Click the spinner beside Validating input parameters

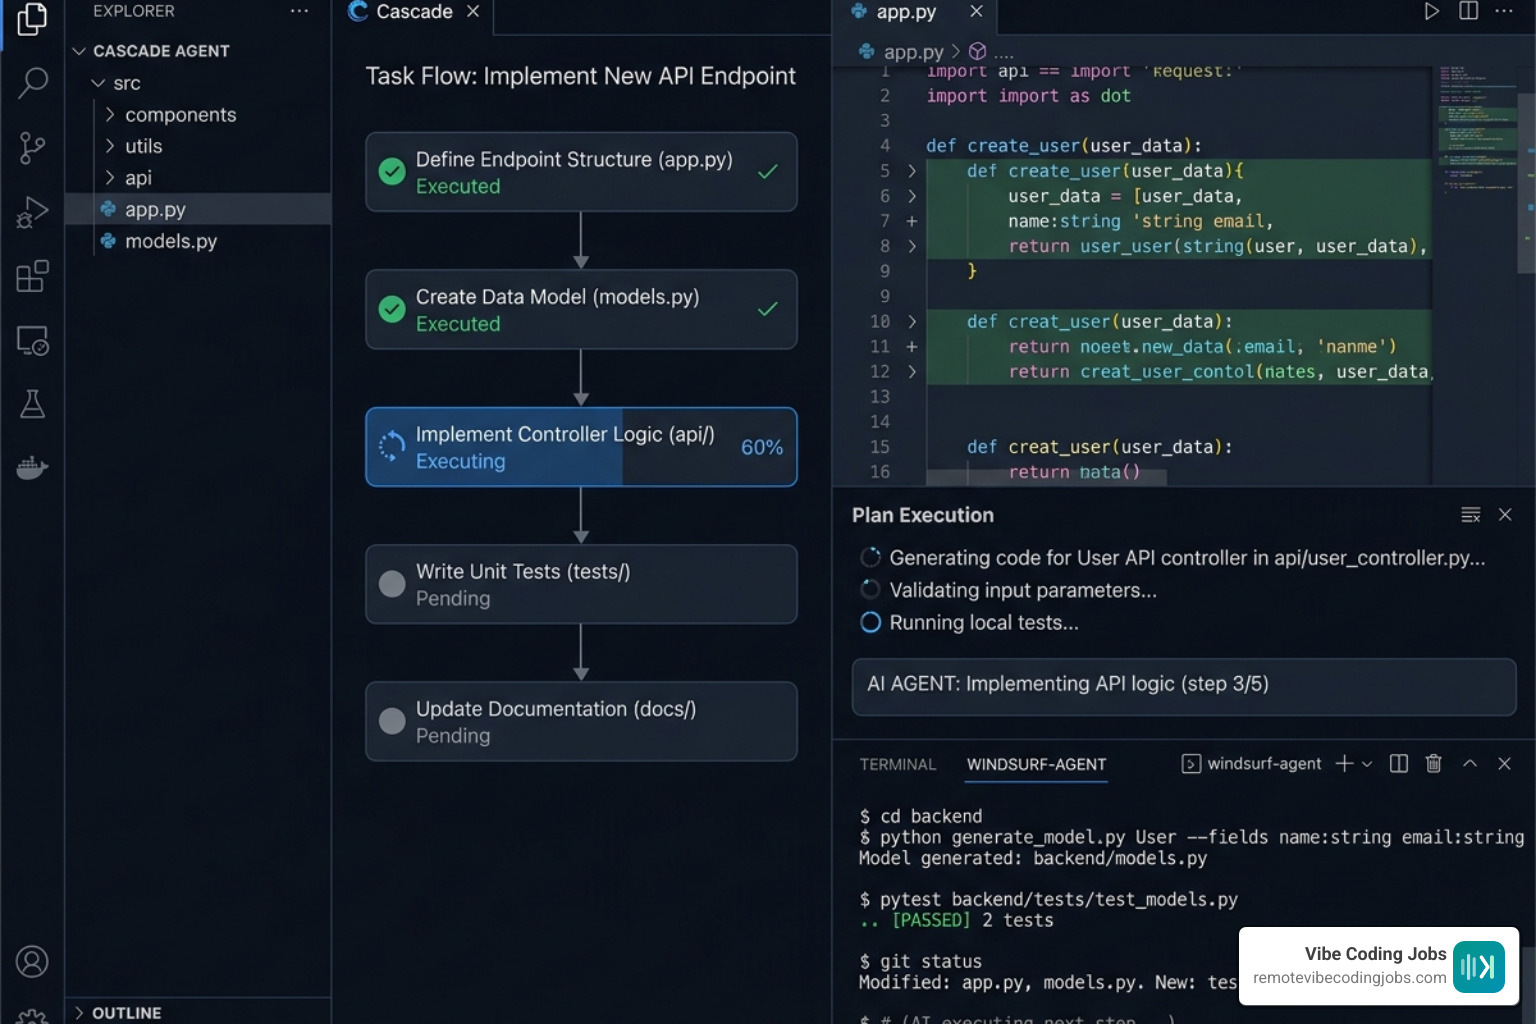click(871, 590)
